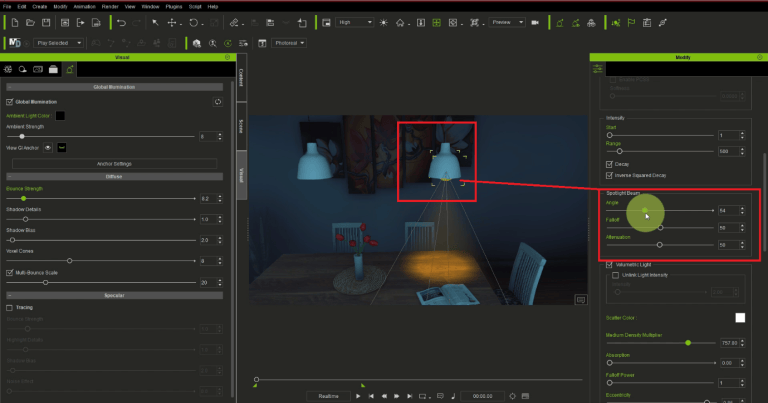Click the sun light icon next to High
The width and height of the screenshot is (768, 403).
pyautogui.click(x=384, y=23)
